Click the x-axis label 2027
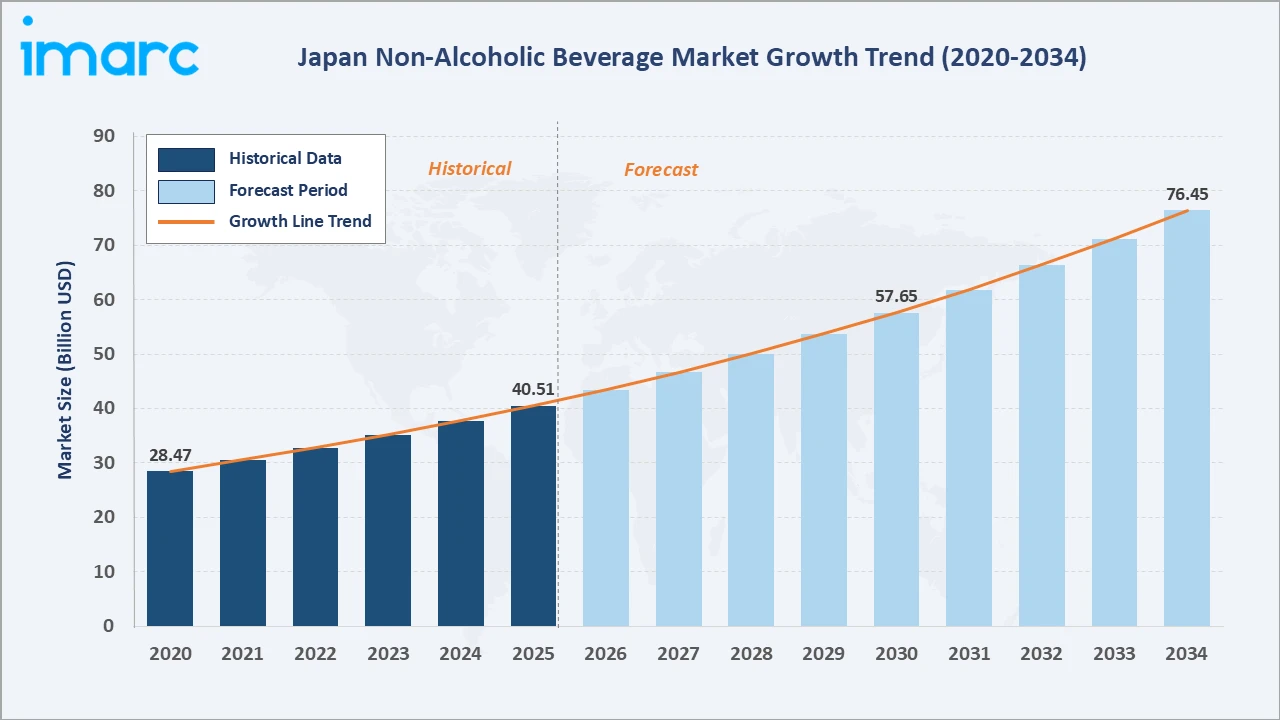This screenshot has width=1280, height=720. (679, 654)
